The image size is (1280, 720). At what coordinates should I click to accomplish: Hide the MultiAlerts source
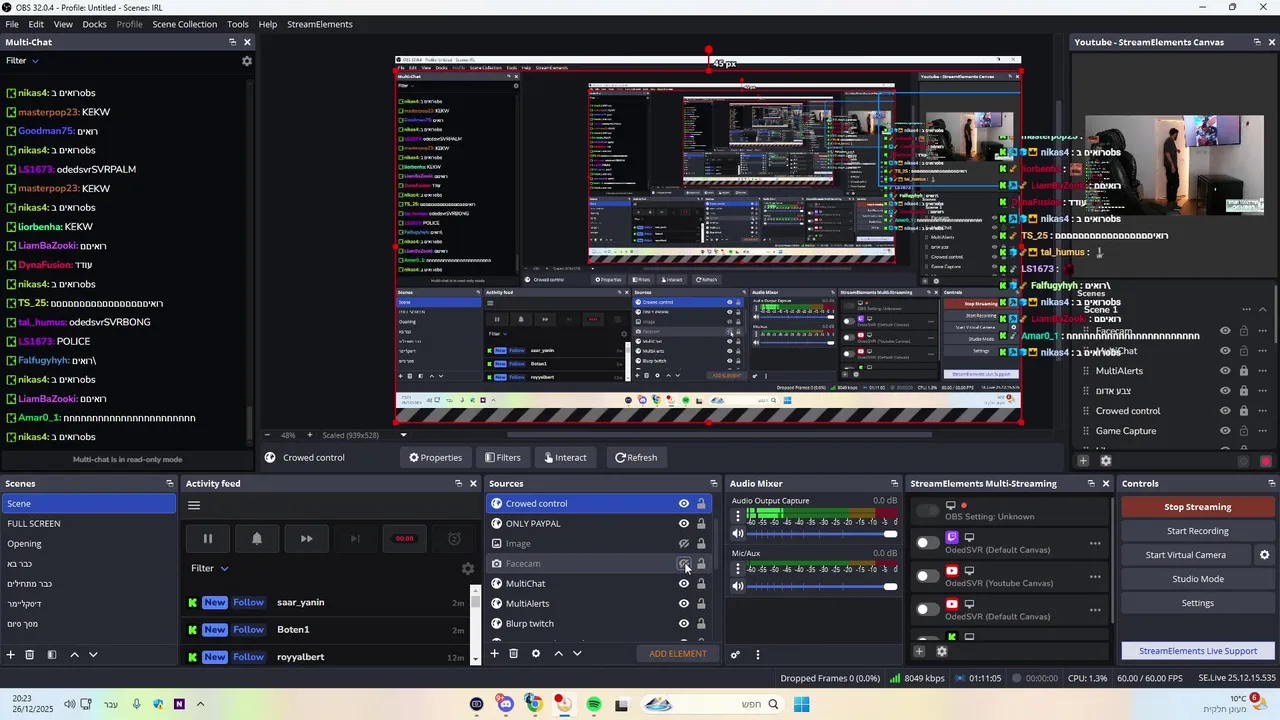pos(684,604)
